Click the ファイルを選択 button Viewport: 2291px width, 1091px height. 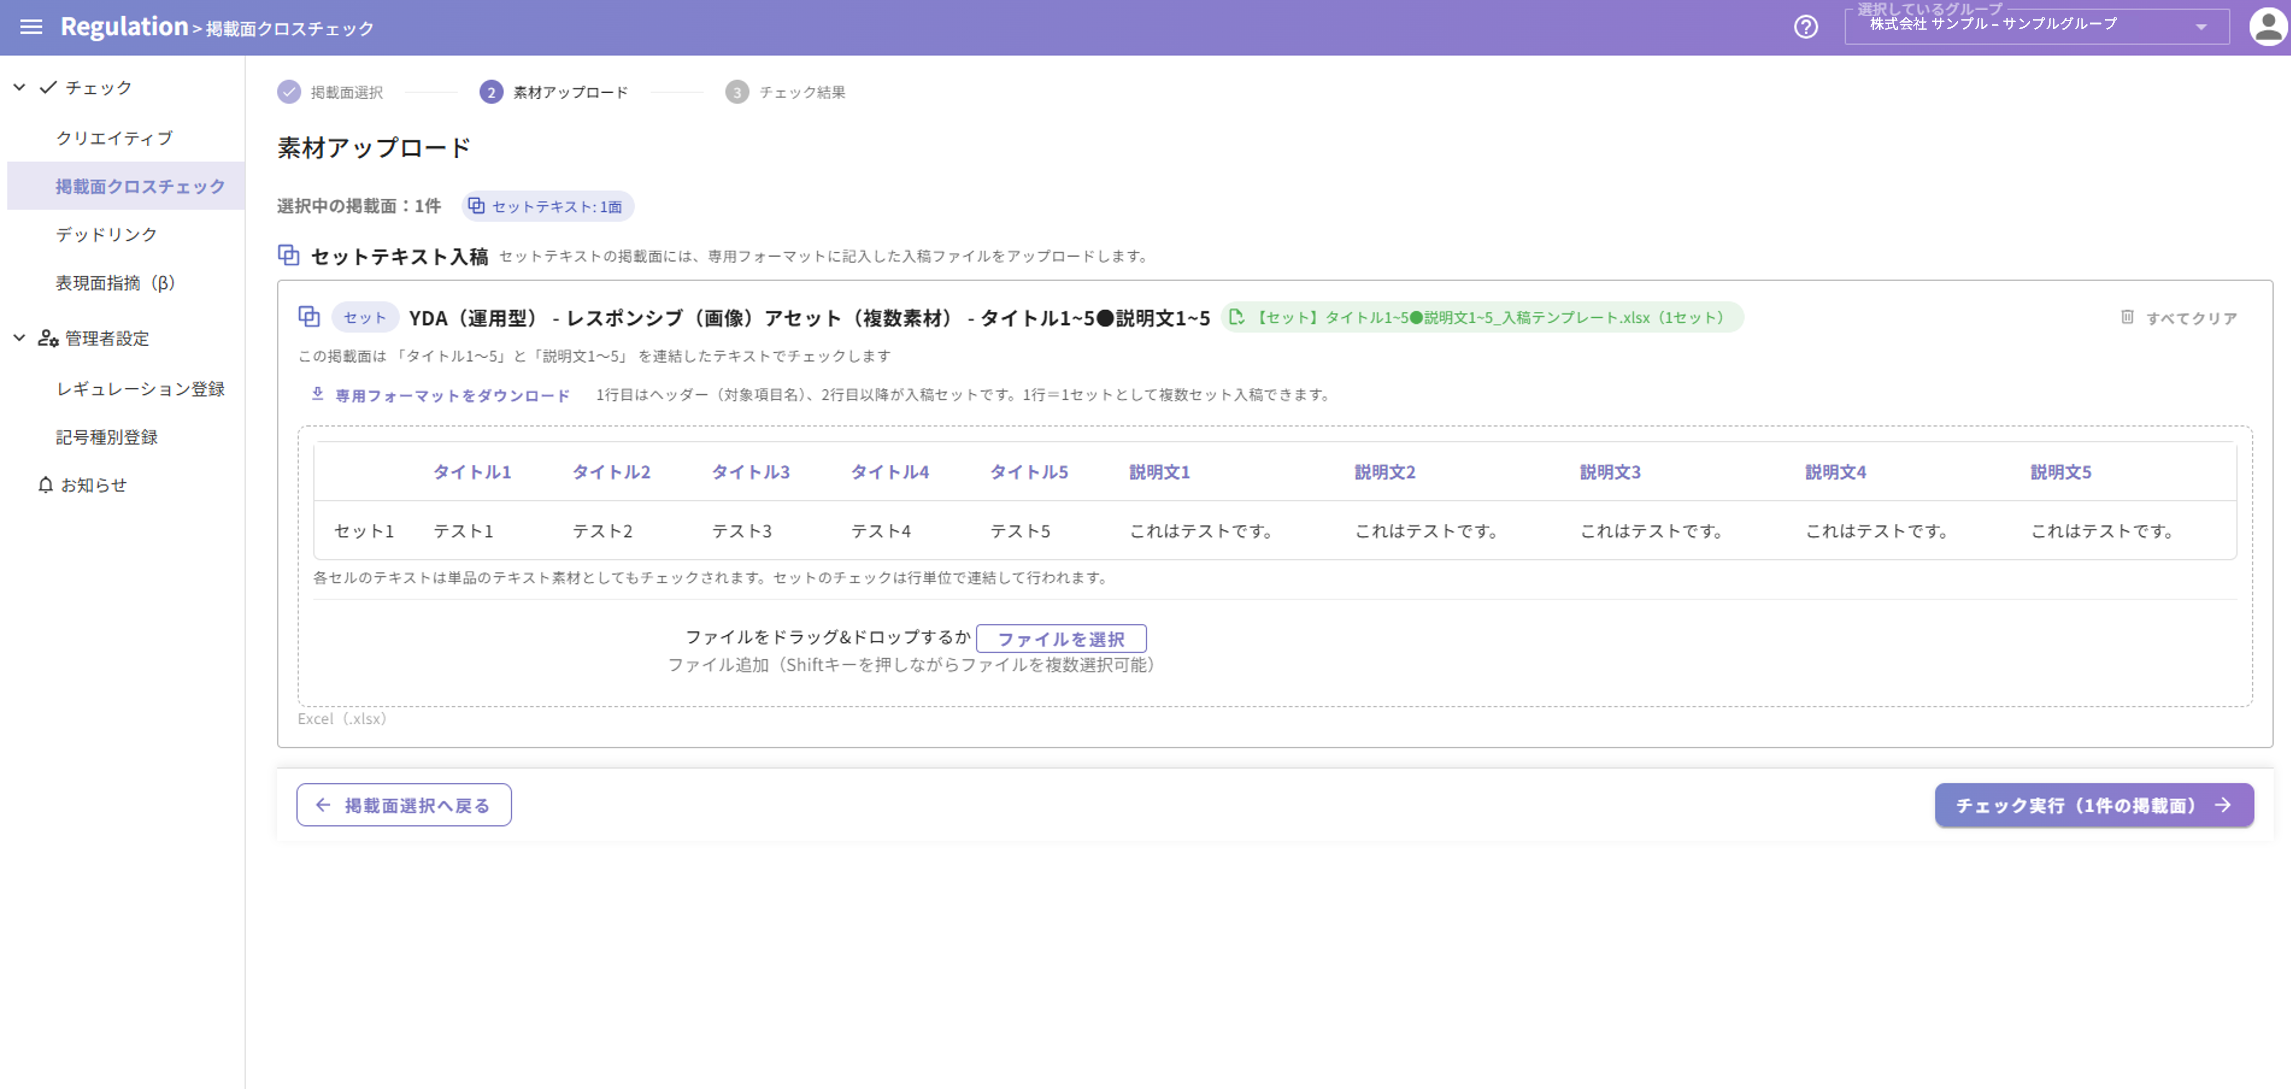point(1061,639)
